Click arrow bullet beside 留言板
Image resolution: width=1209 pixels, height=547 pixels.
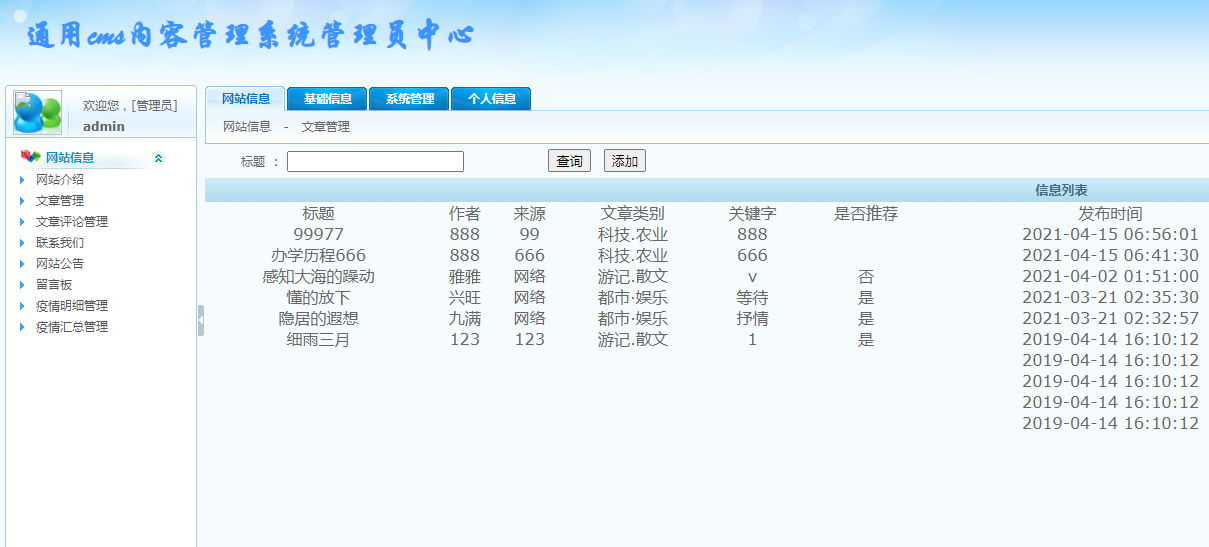[x=22, y=285]
